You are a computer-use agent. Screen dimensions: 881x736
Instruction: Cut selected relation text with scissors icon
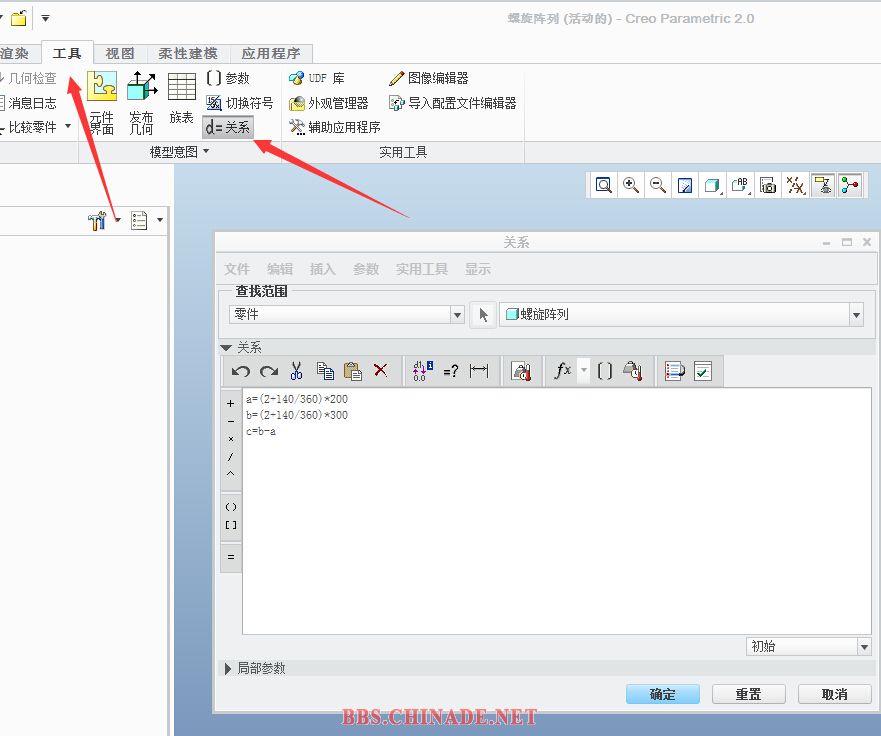[297, 371]
